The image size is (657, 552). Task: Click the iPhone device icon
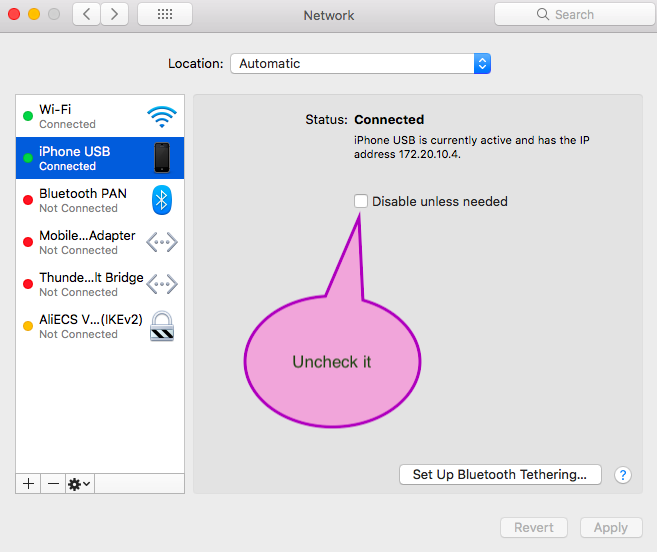tap(161, 158)
